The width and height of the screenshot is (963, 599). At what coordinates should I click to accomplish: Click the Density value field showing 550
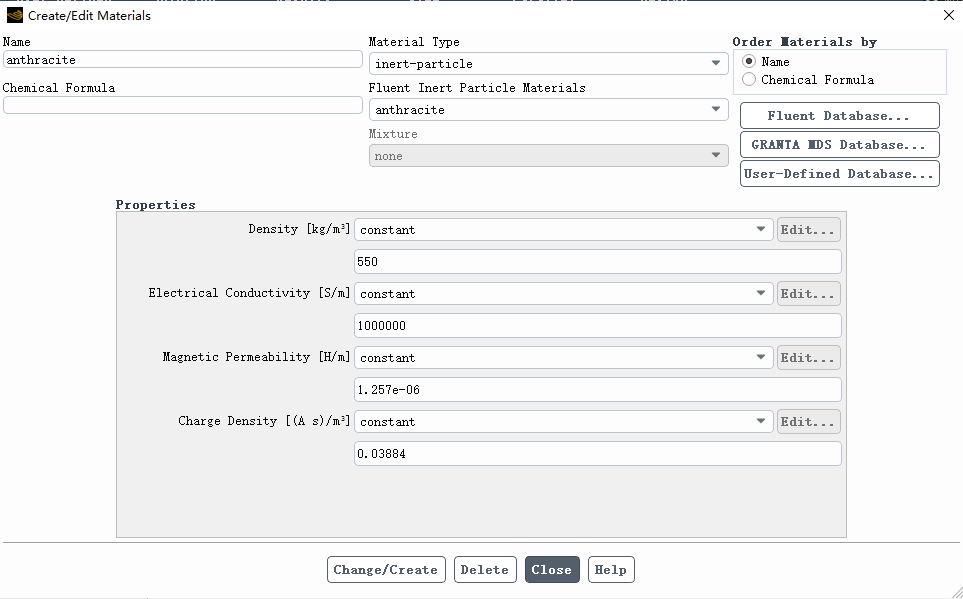pyautogui.click(x=597, y=262)
